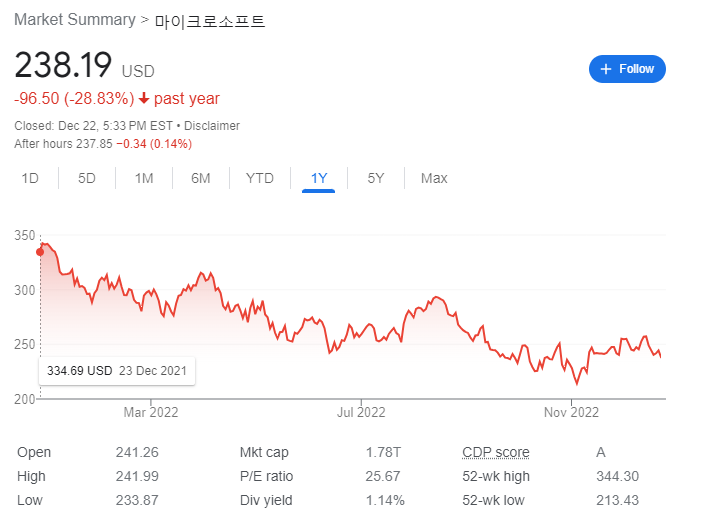Click the Mkt cap value 1.78T
This screenshot has height=519, width=706.
[383, 452]
